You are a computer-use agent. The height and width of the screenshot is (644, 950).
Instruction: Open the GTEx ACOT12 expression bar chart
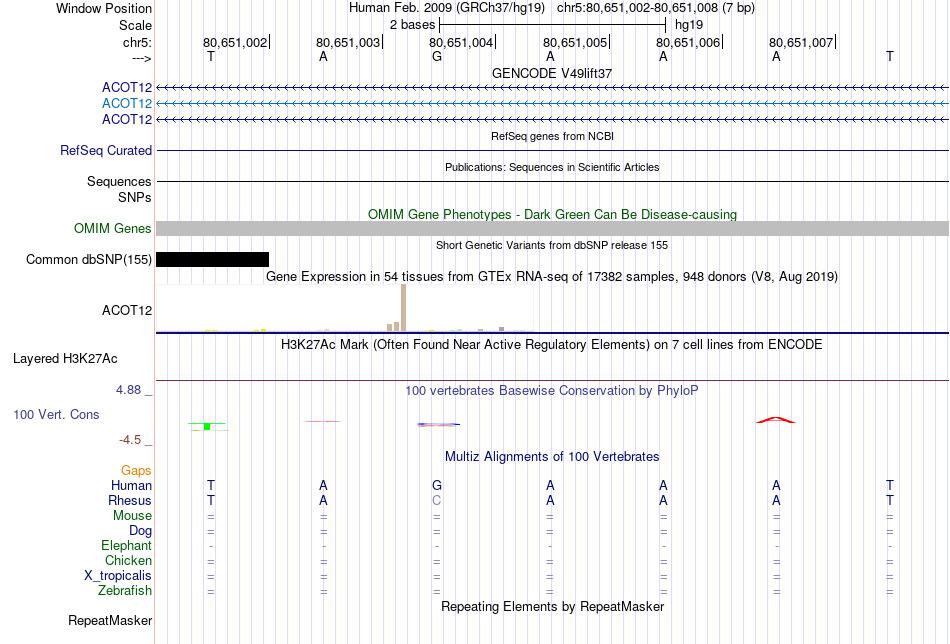[x=345, y=308]
